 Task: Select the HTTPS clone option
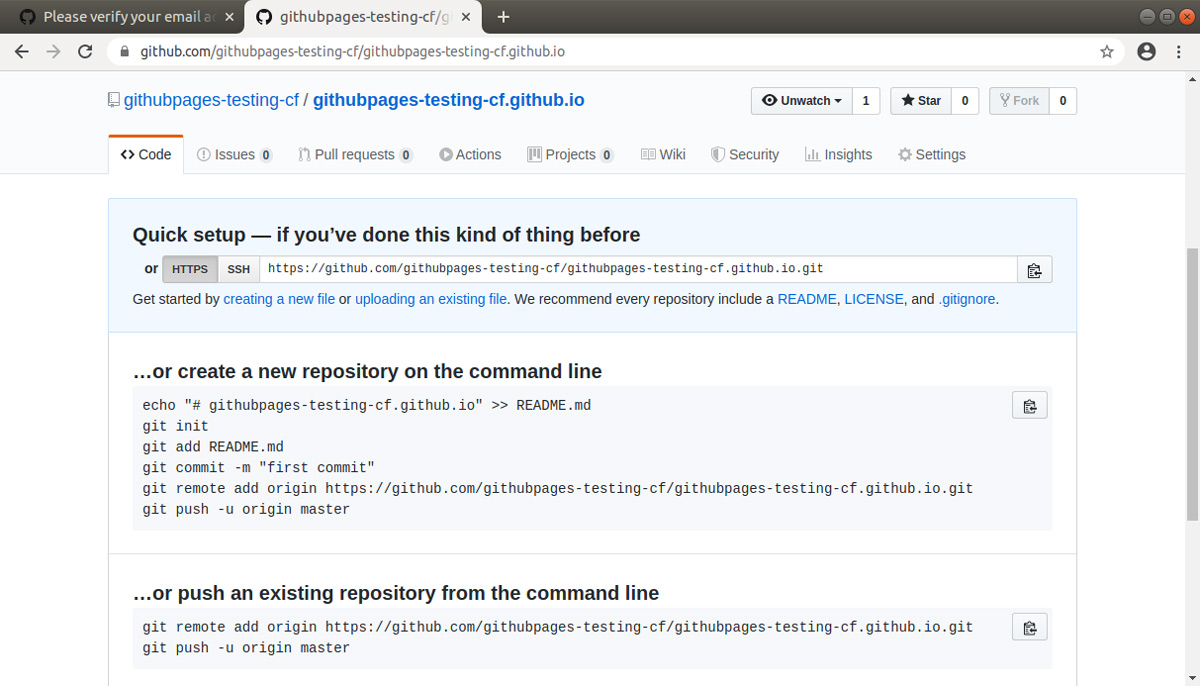[x=189, y=269]
